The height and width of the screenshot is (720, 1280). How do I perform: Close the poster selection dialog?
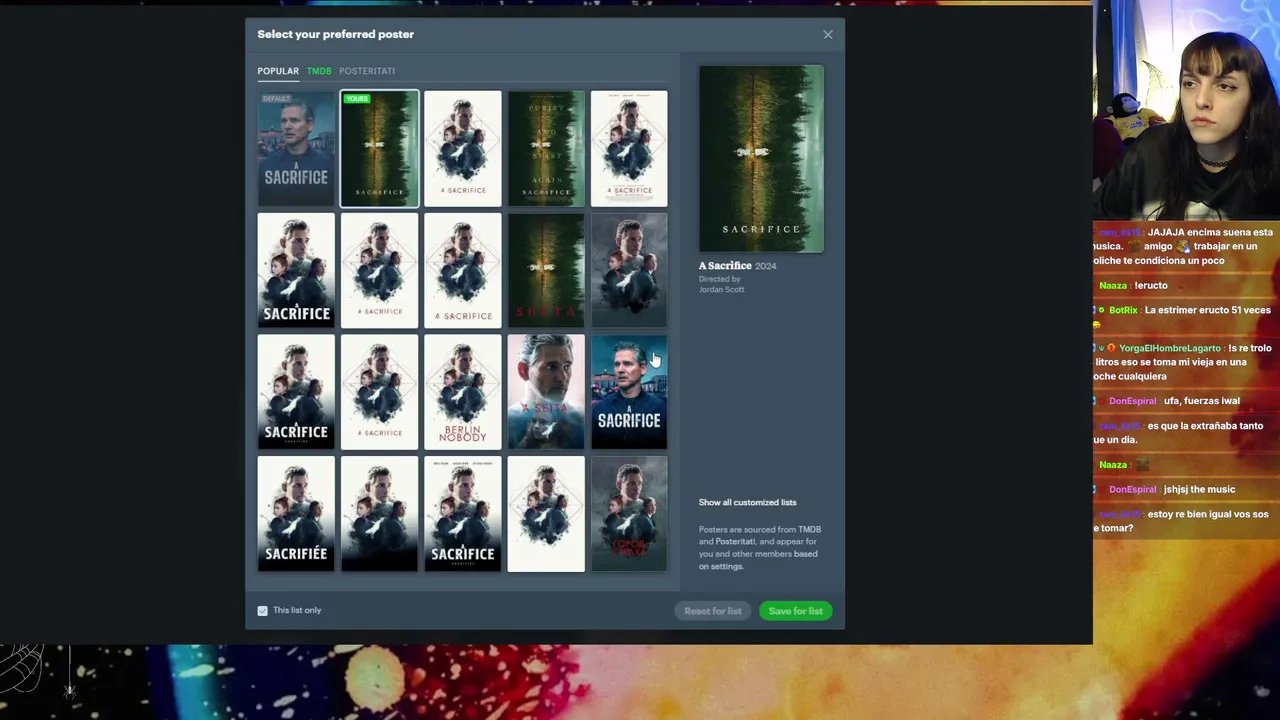pos(828,34)
